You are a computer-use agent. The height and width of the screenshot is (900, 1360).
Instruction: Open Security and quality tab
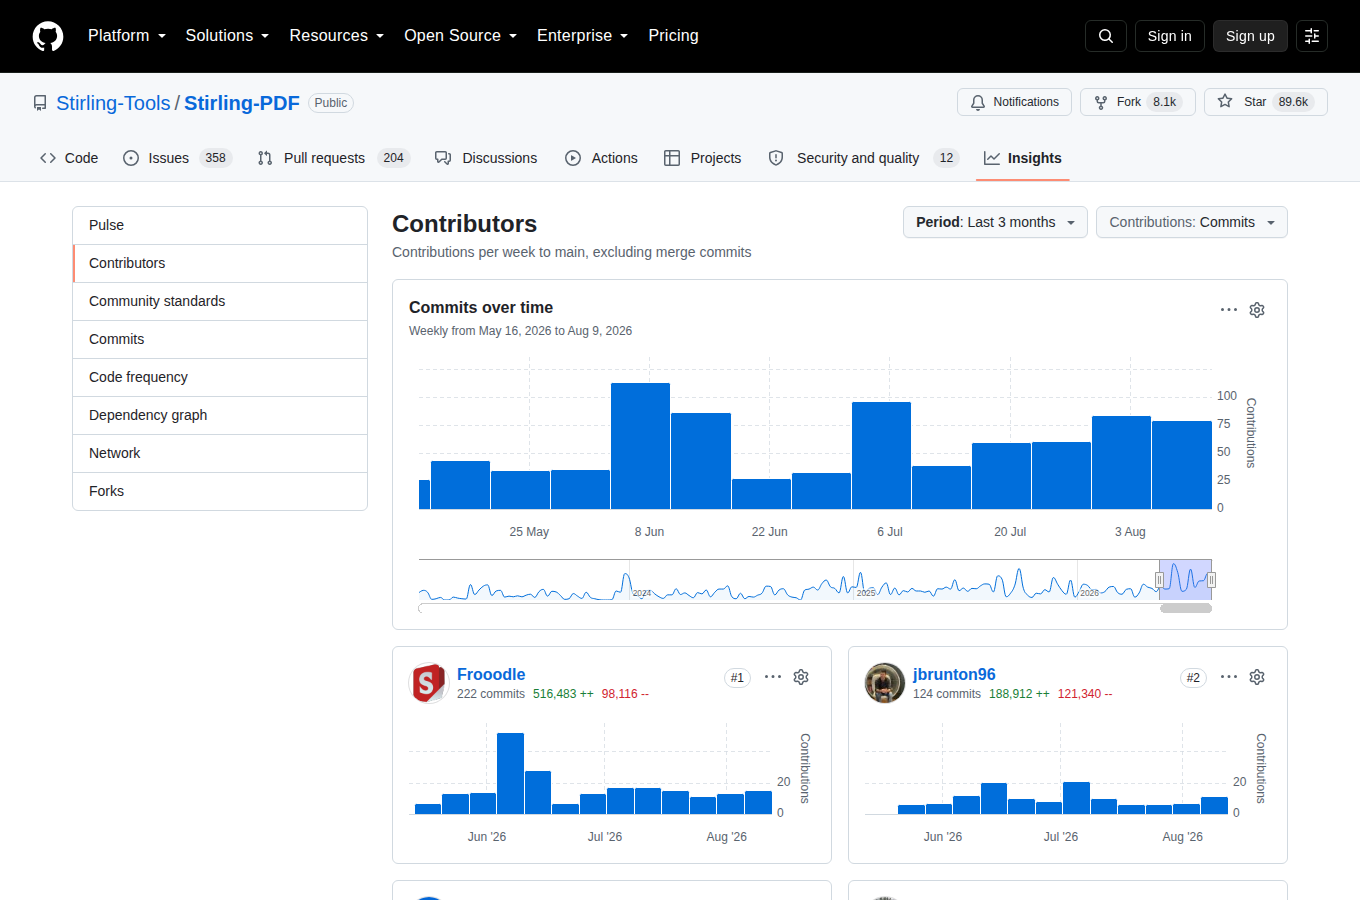click(863, 158)
